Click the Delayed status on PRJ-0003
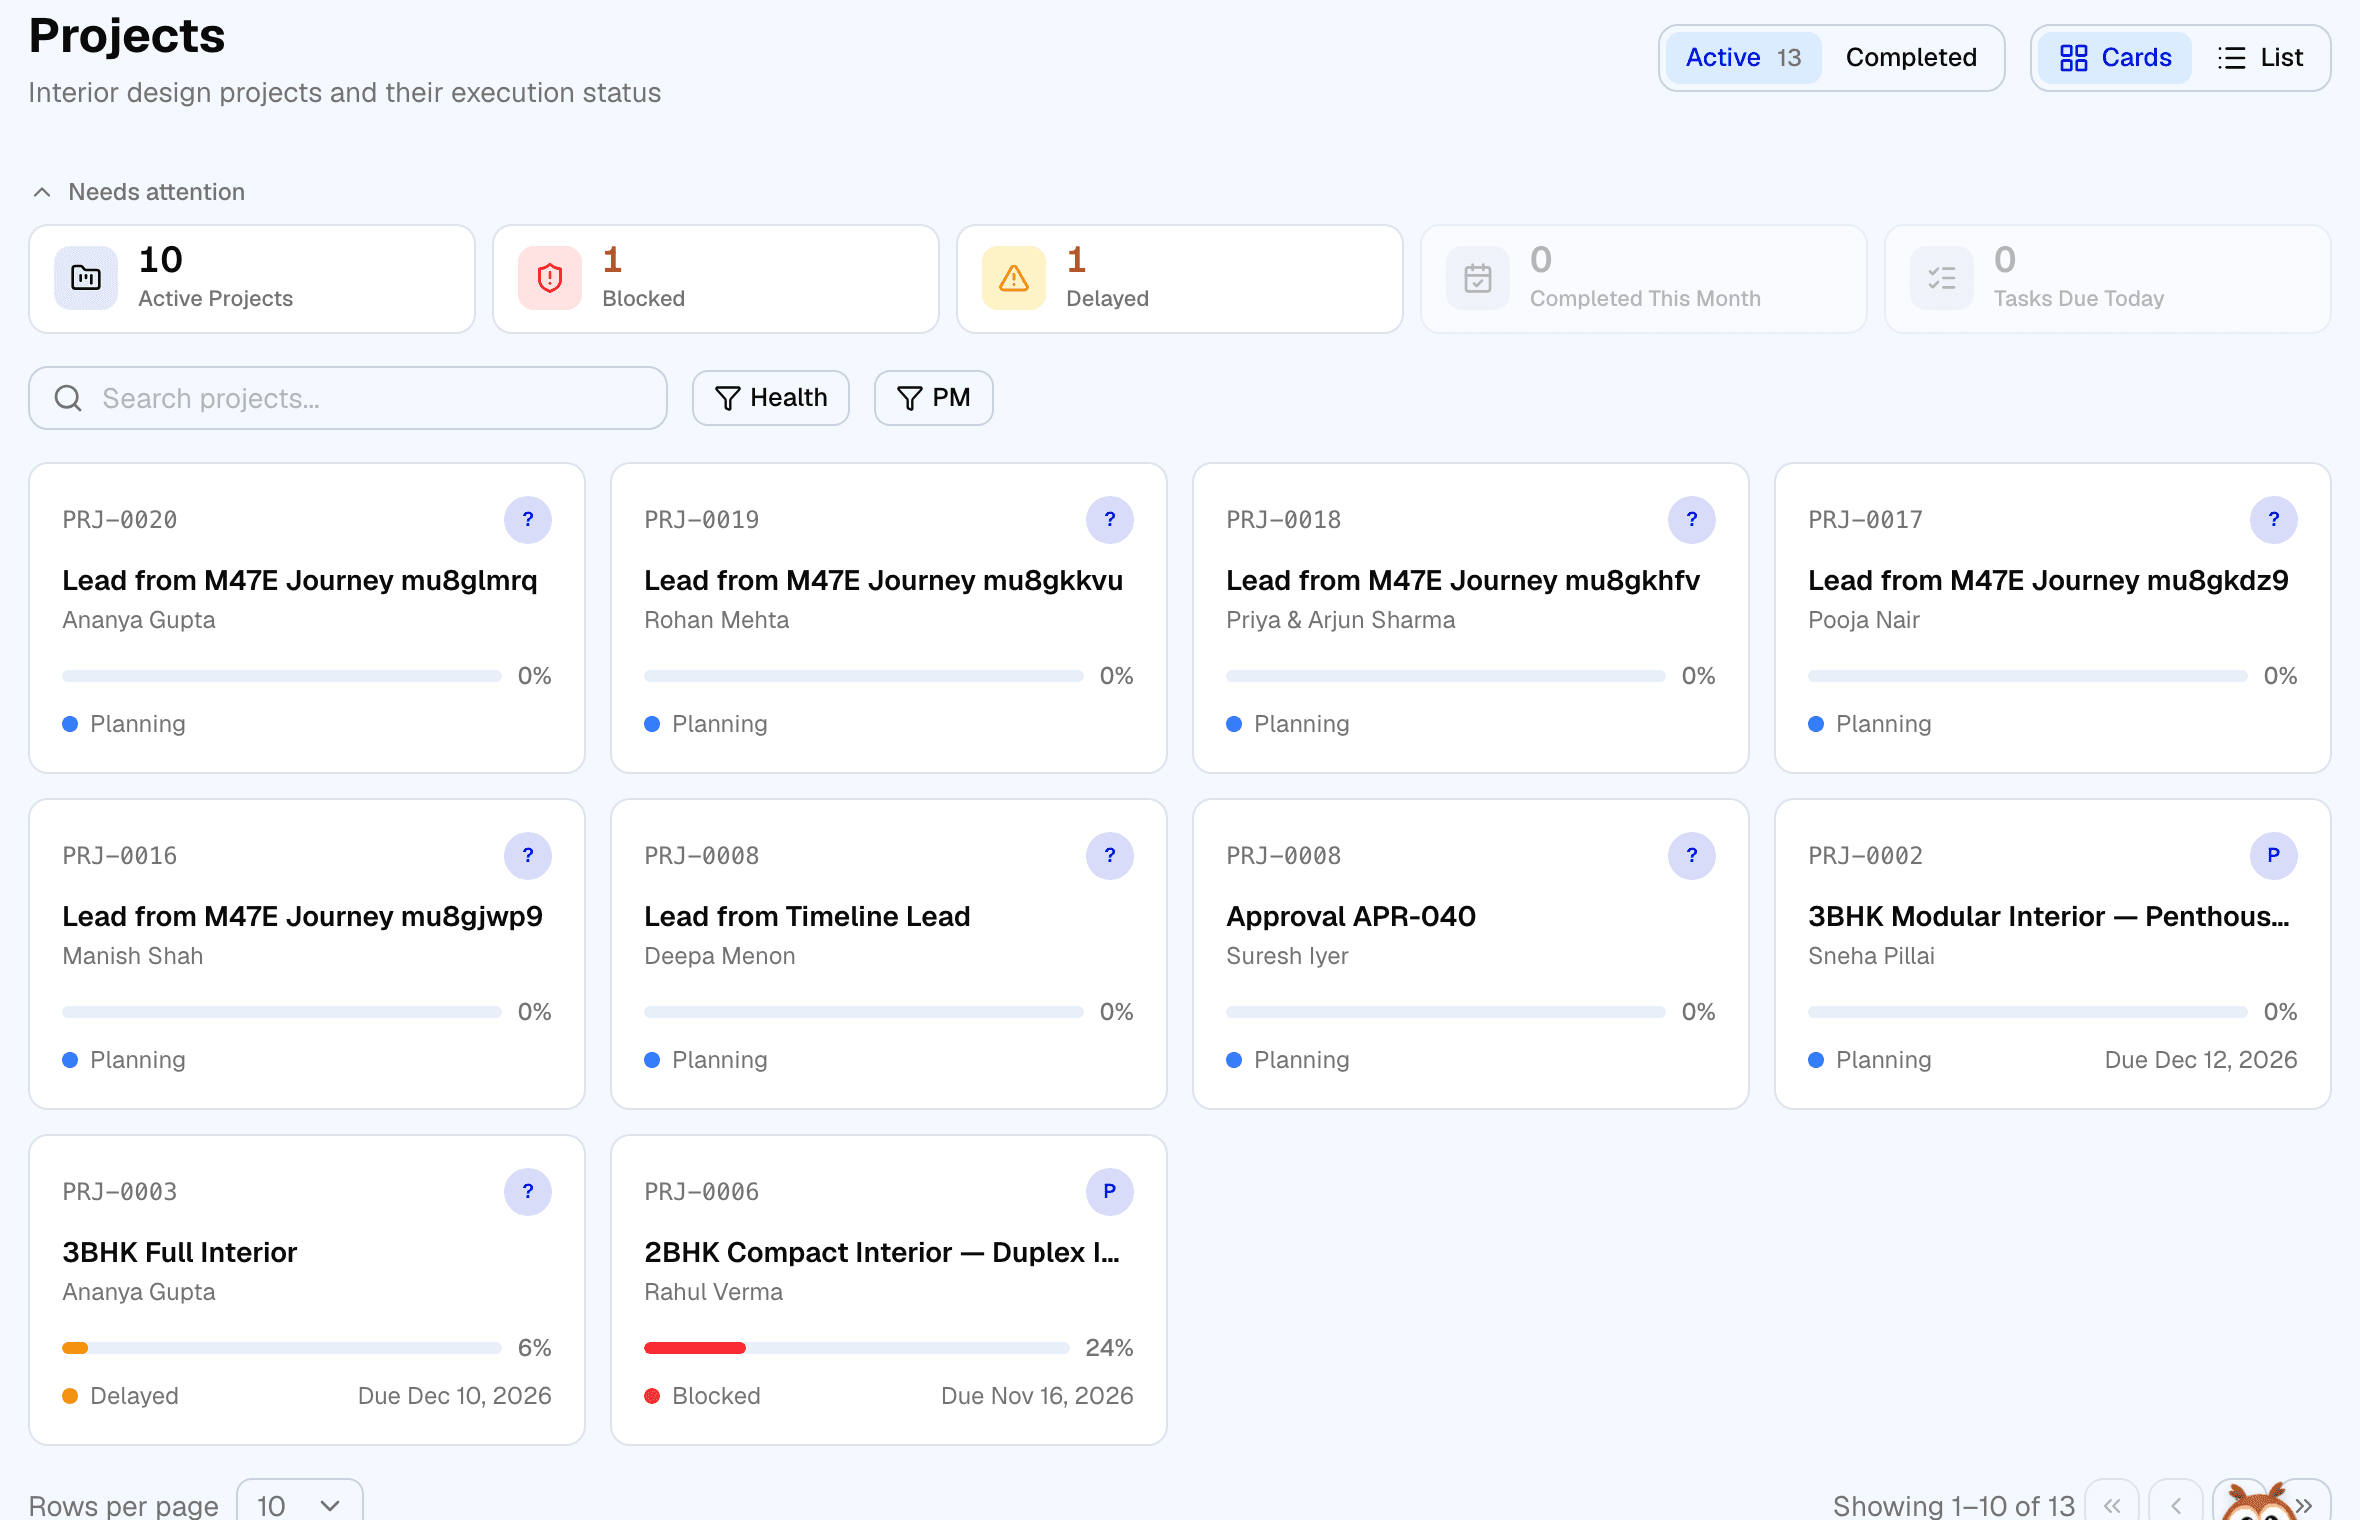This screenshot has height=1520, width=2360. coord(121,1396)
